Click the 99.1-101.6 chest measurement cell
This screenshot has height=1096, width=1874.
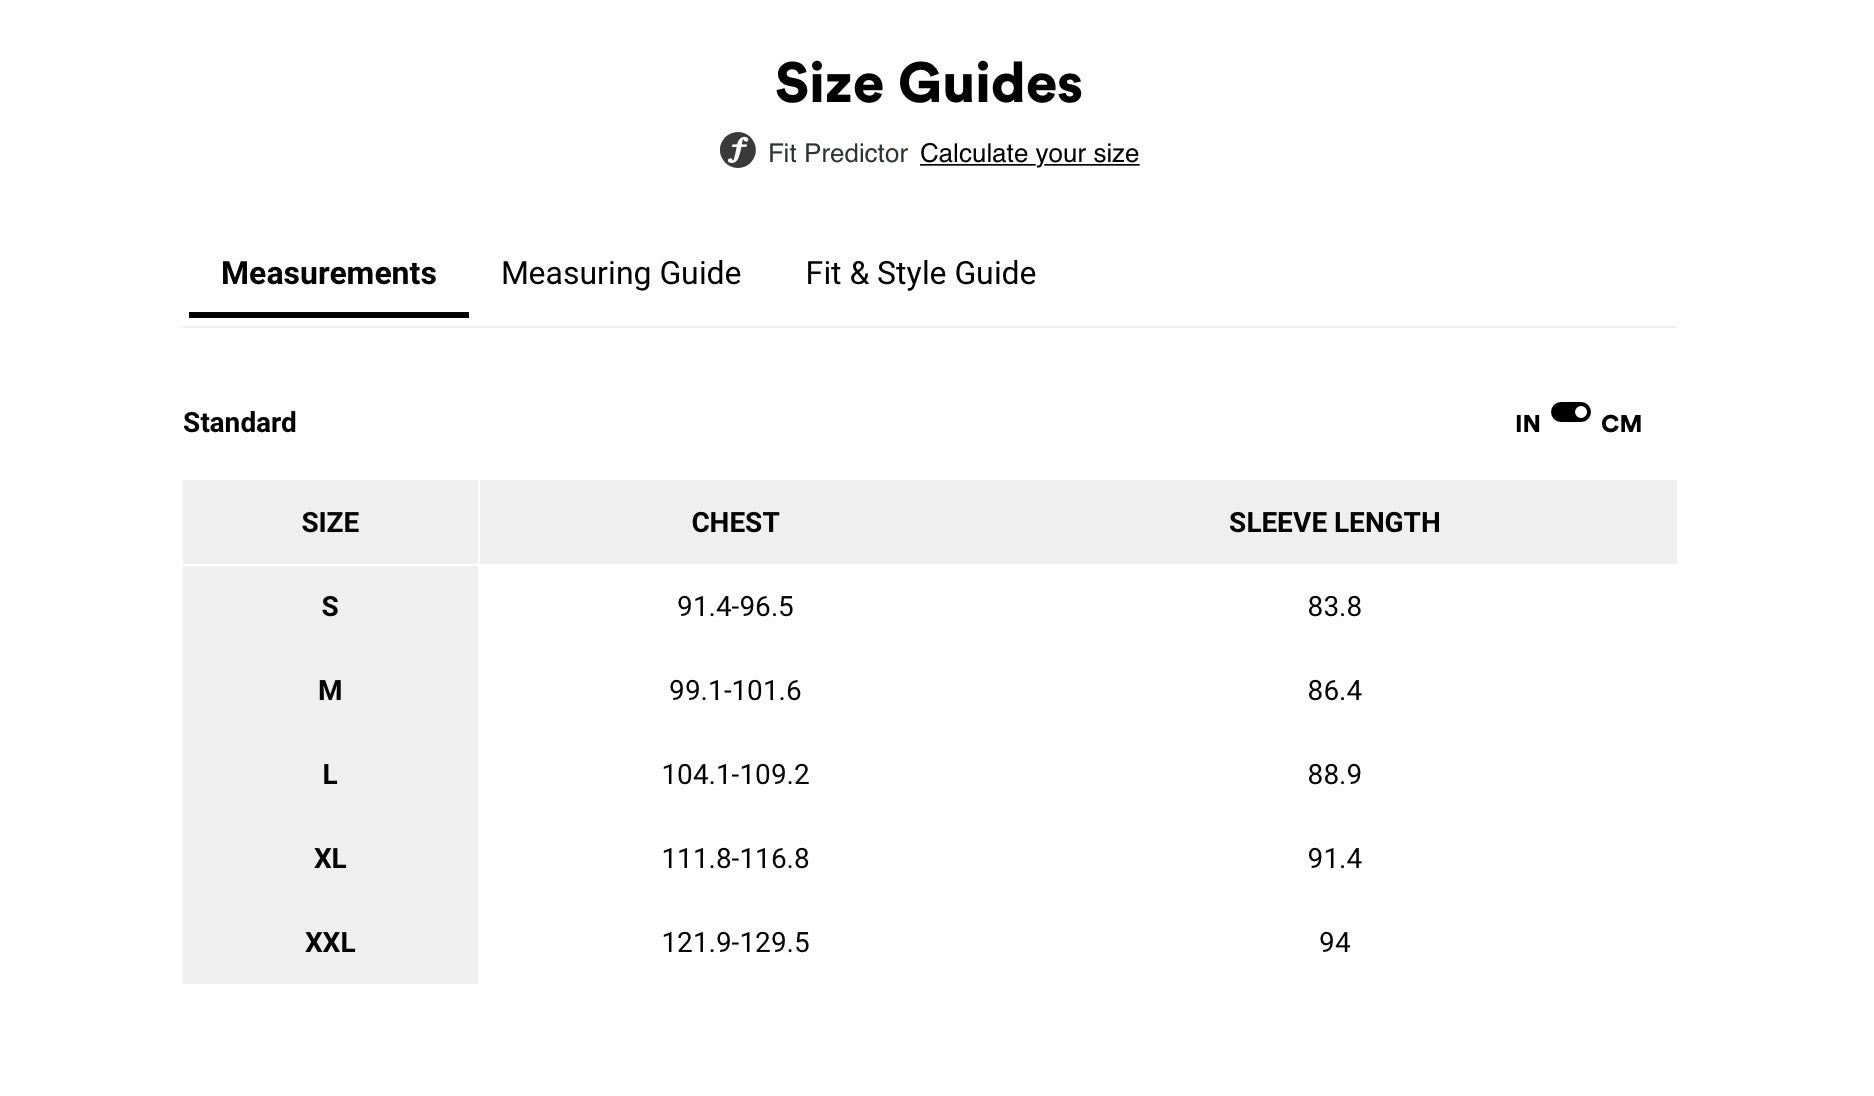point(735,690)
